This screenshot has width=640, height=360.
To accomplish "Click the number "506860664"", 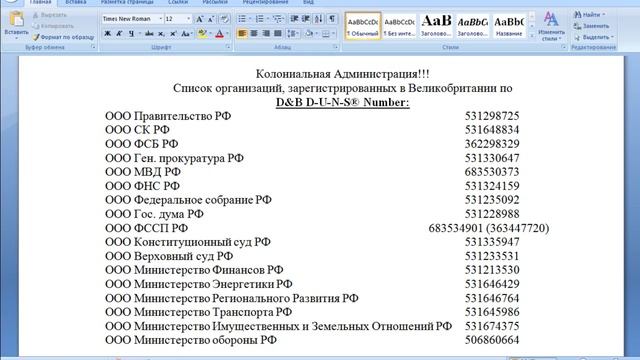I will coord(492,340).
